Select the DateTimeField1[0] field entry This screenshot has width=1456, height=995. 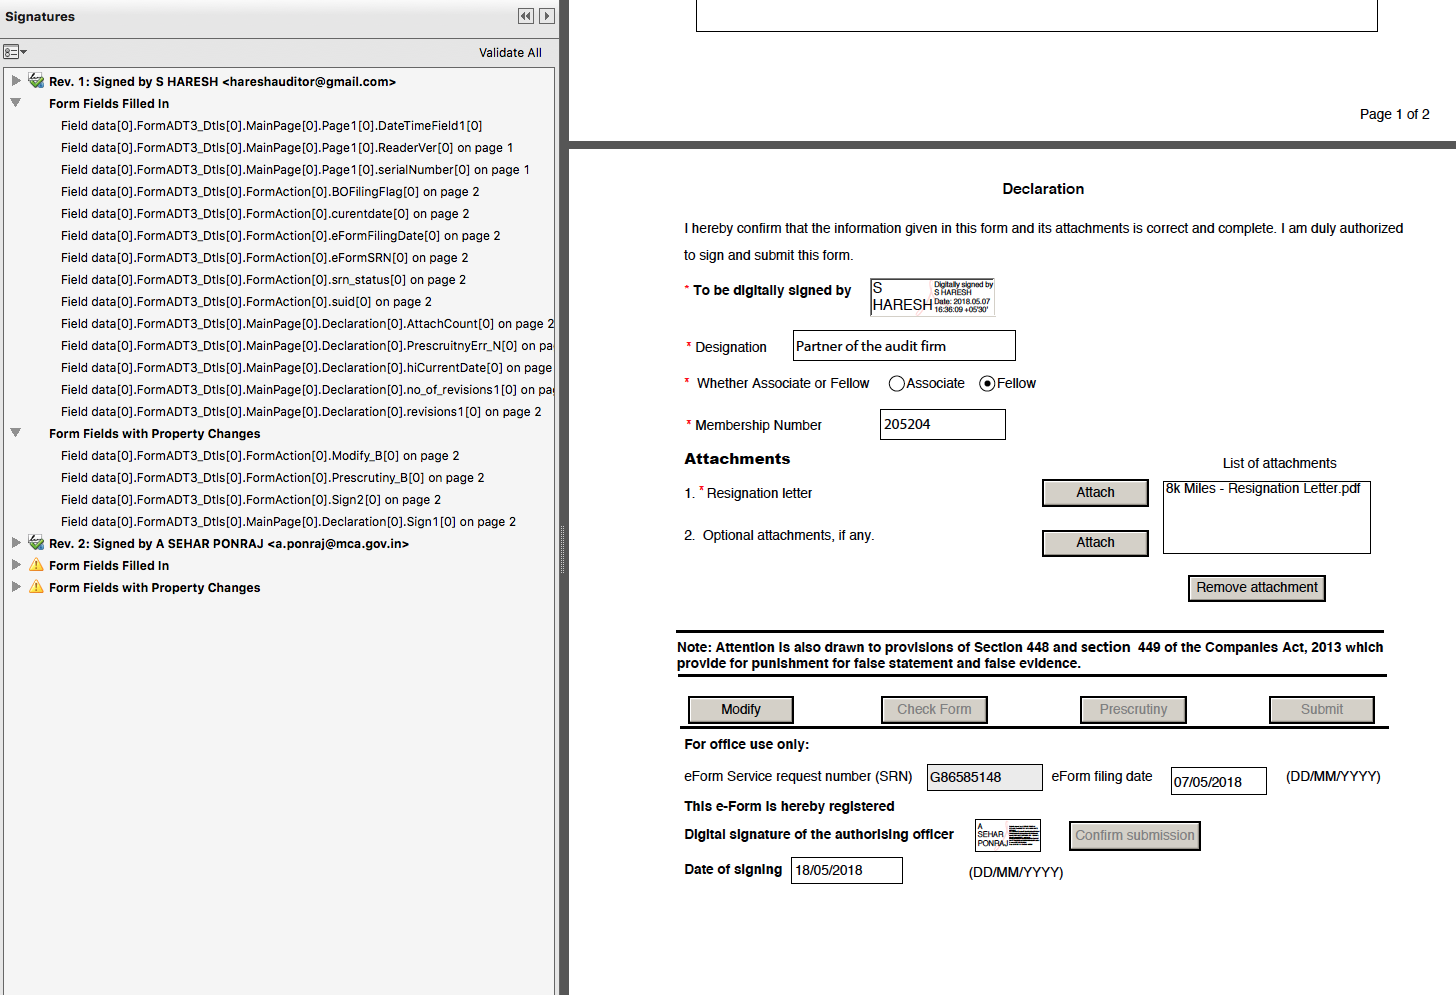[272, 126]
